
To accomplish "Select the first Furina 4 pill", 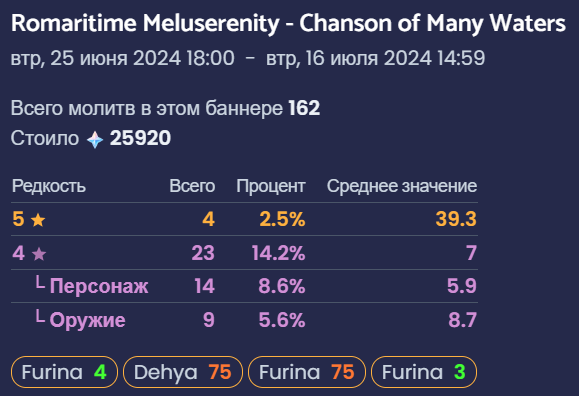I will [x=64, y=372].
